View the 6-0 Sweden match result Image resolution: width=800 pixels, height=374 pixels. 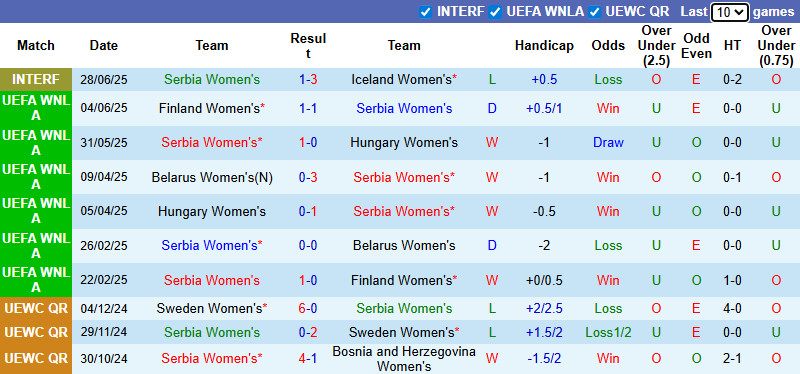[308, 308]
